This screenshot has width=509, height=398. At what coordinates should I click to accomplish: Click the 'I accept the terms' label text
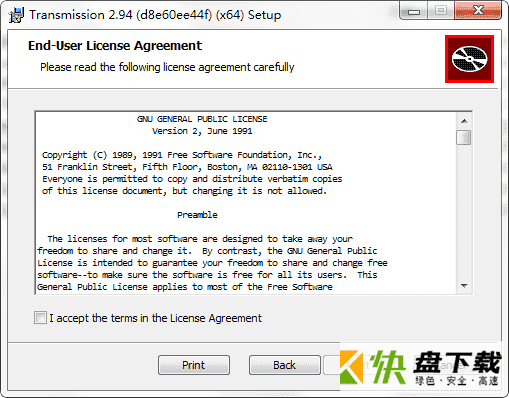pyautogui.click(x=155, y=318)
